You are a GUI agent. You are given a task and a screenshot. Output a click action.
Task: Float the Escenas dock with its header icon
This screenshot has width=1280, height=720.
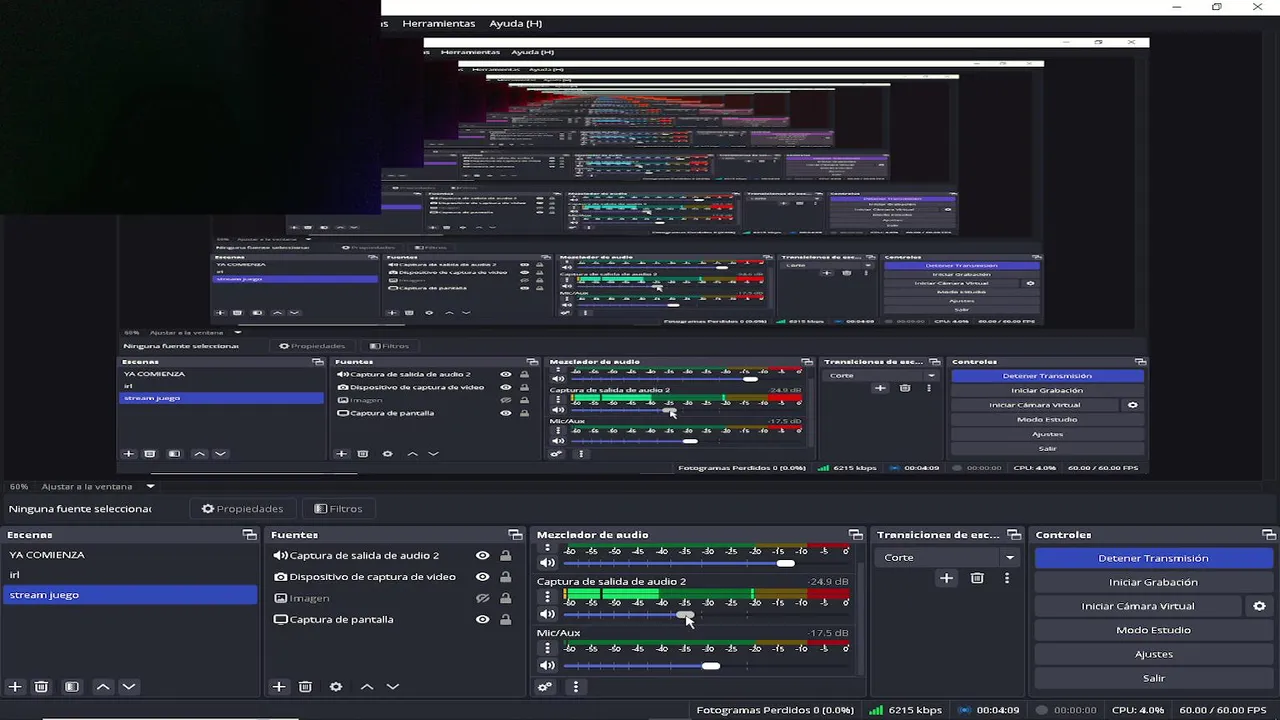point(249,535)
